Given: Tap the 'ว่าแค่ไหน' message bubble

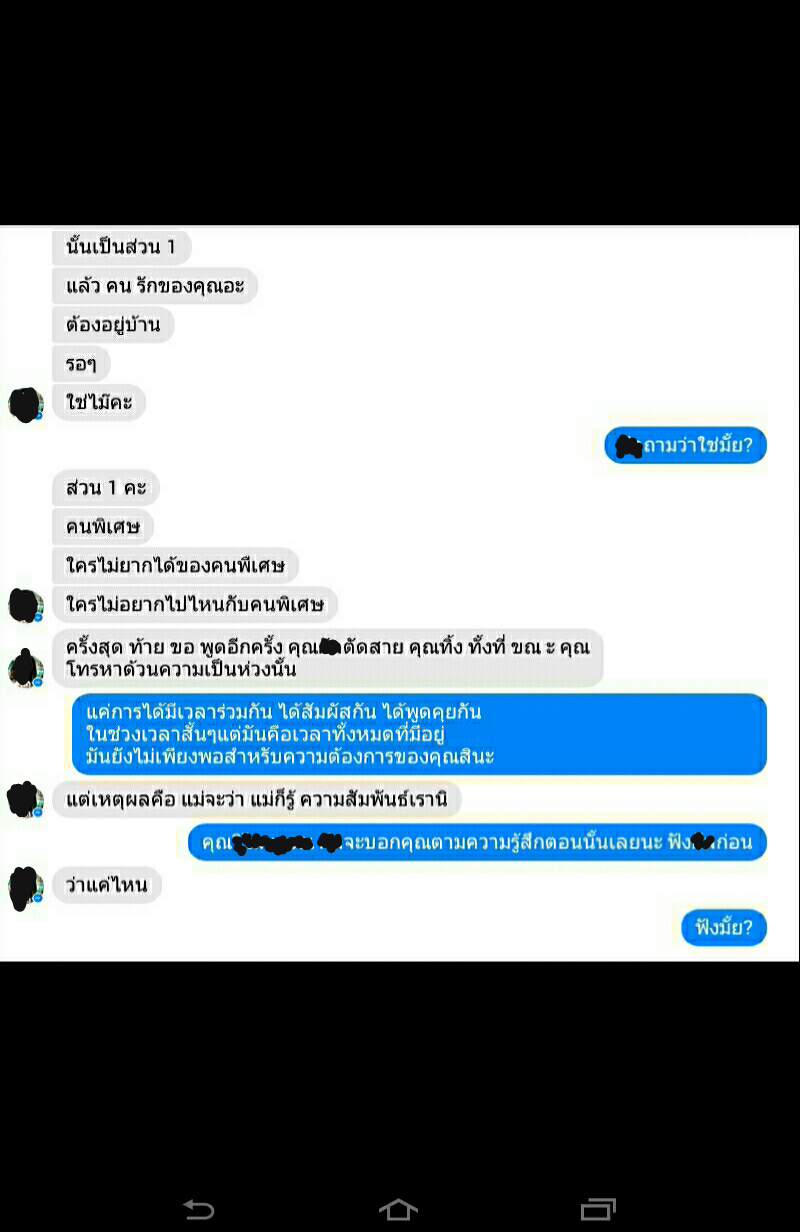Looking at the screenshot, I should pyautogui.click(x=107, y=885).
